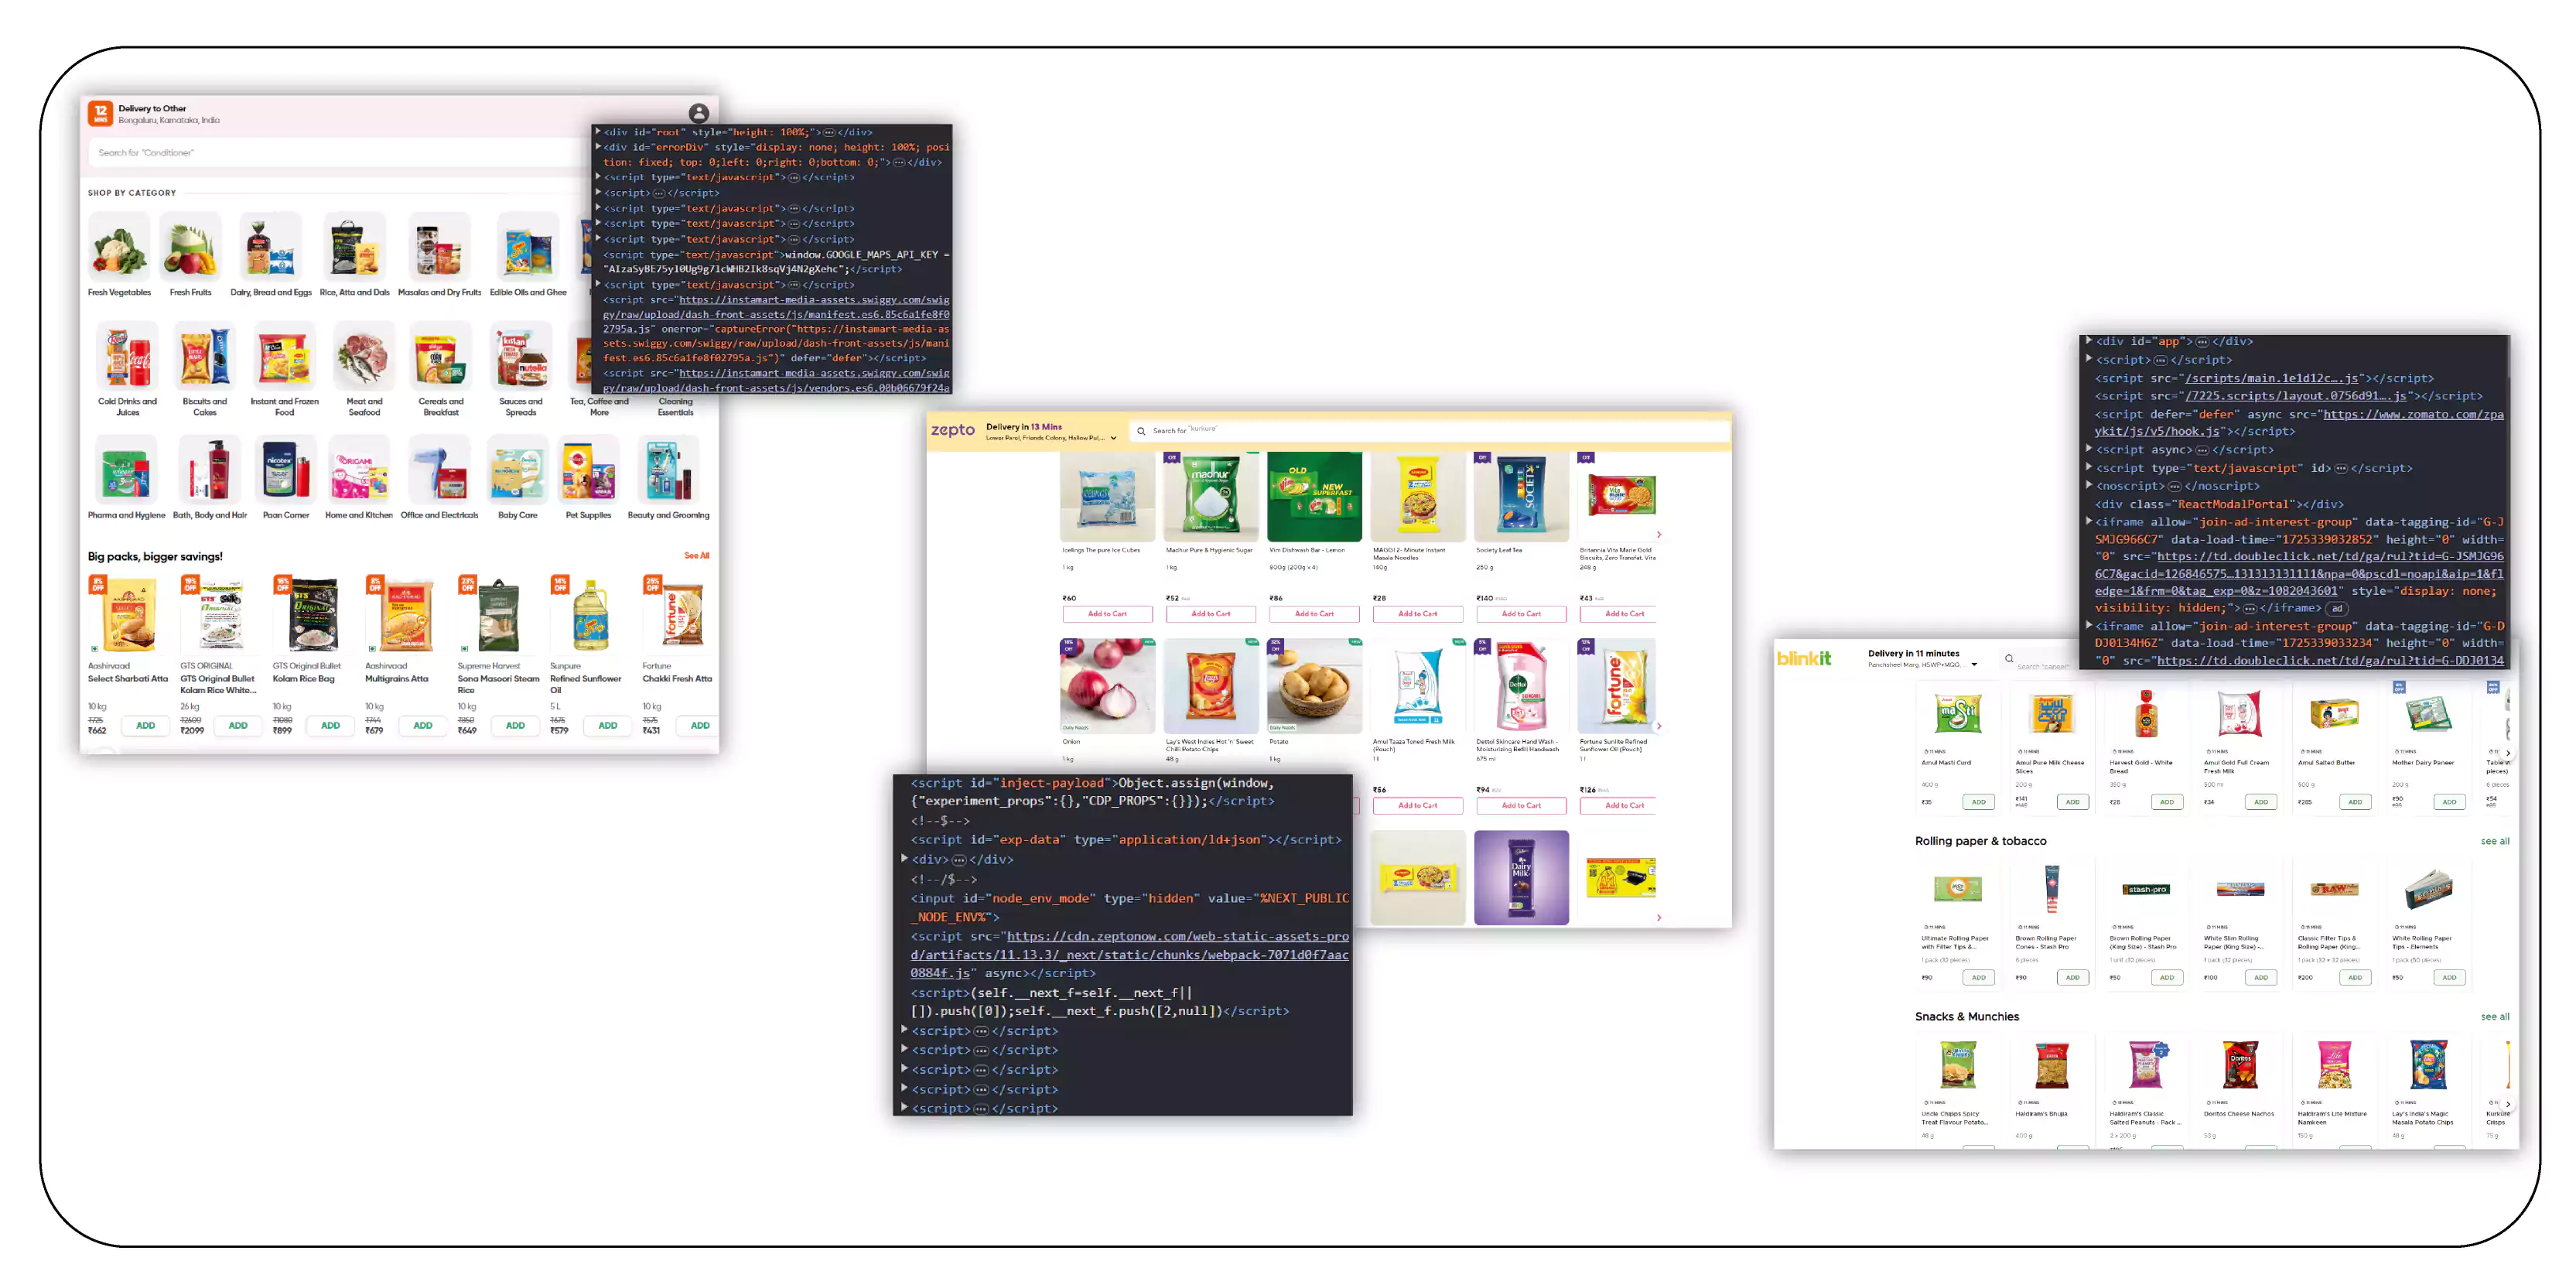Open the Cereals and Breakfast category
2576x1278 pixels.
pos(441,369)
